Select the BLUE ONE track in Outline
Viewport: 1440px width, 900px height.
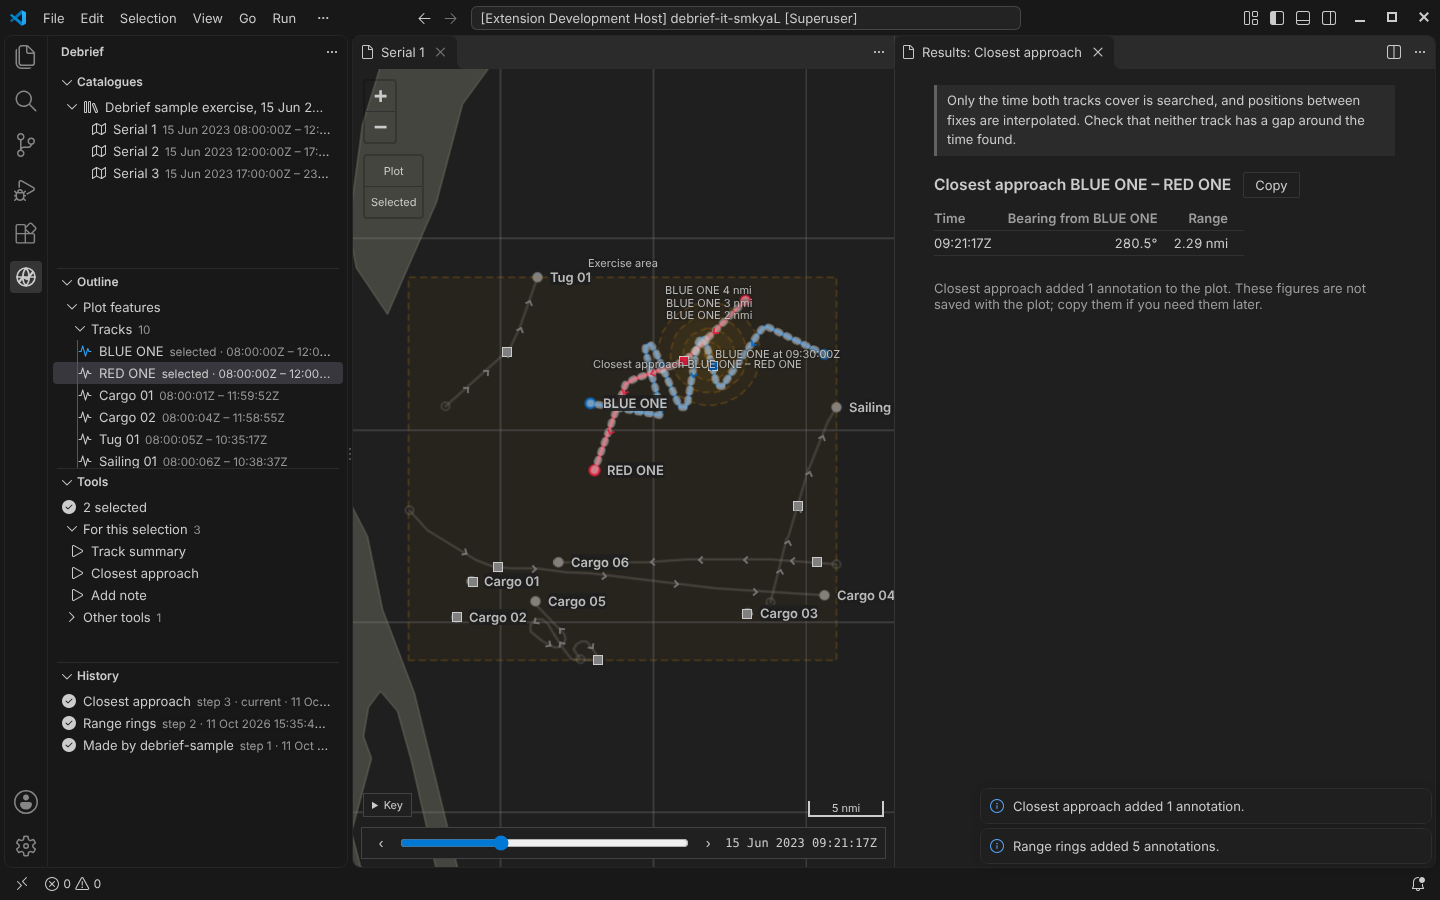pos(196,351)
